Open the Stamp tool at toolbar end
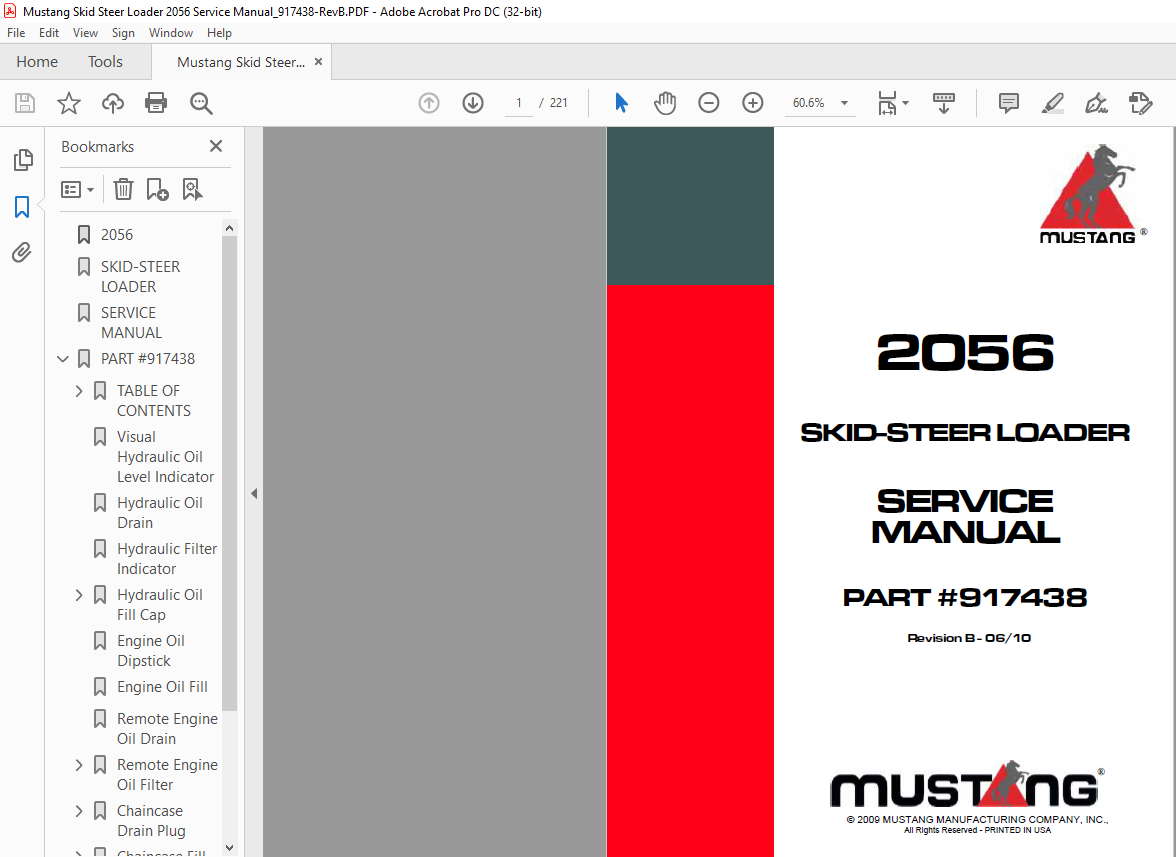1176x857 pixels. pyautogui.click(x=1141, y=103)
